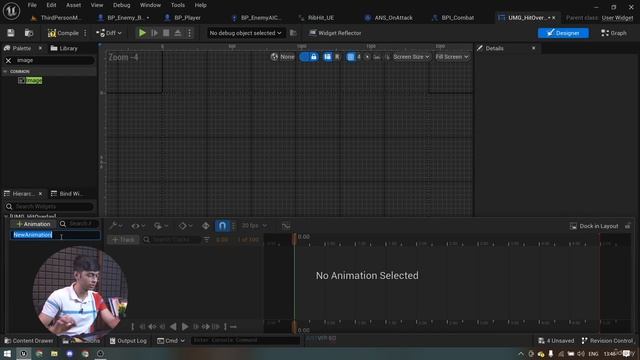Open Revision Control

[x=607, y=340]
